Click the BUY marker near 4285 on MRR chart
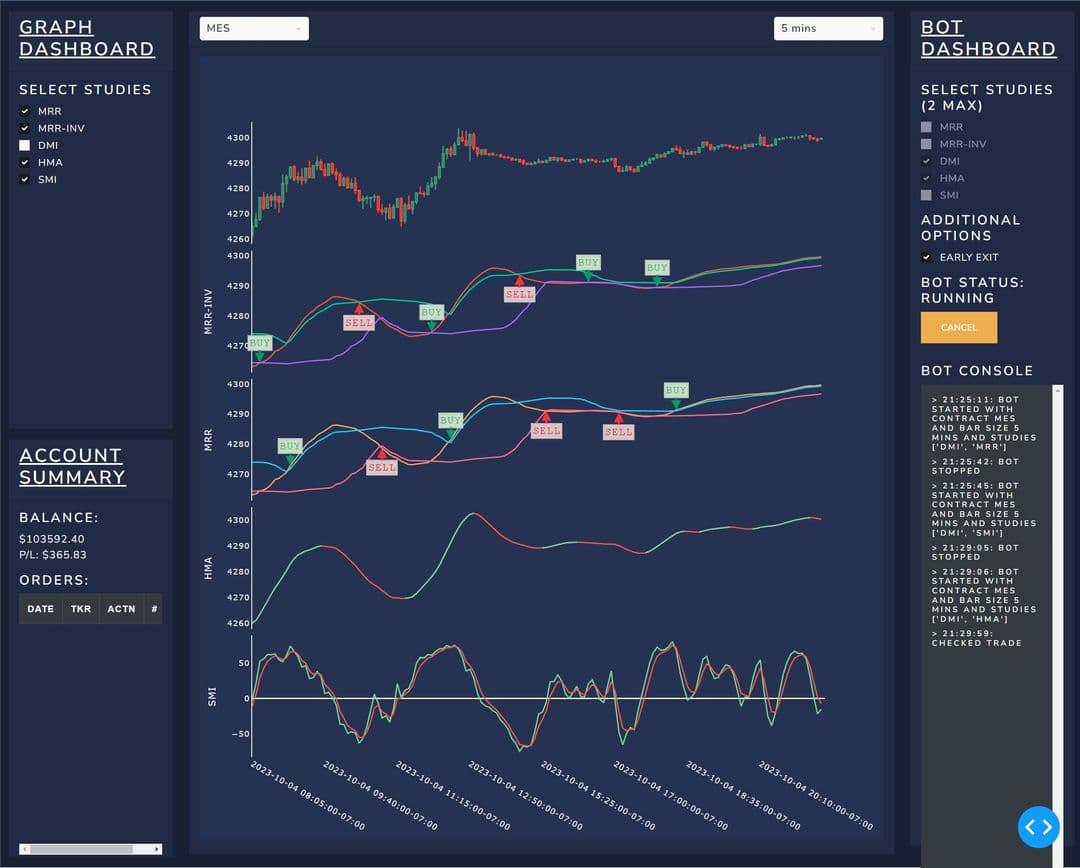 [x=289, y=446]
